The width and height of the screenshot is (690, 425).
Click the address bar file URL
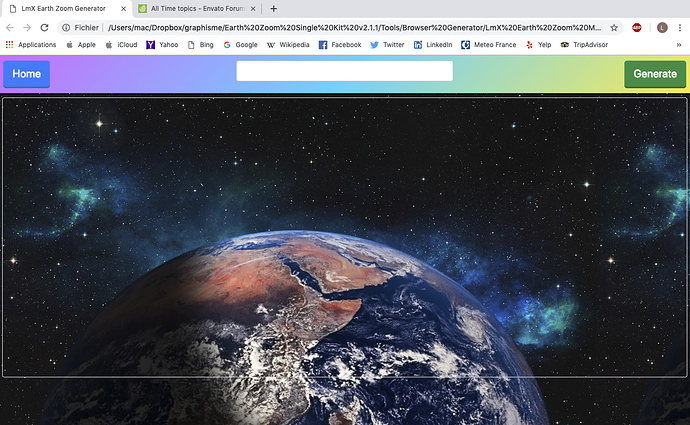pyautogui.click(x=354, y=27)
